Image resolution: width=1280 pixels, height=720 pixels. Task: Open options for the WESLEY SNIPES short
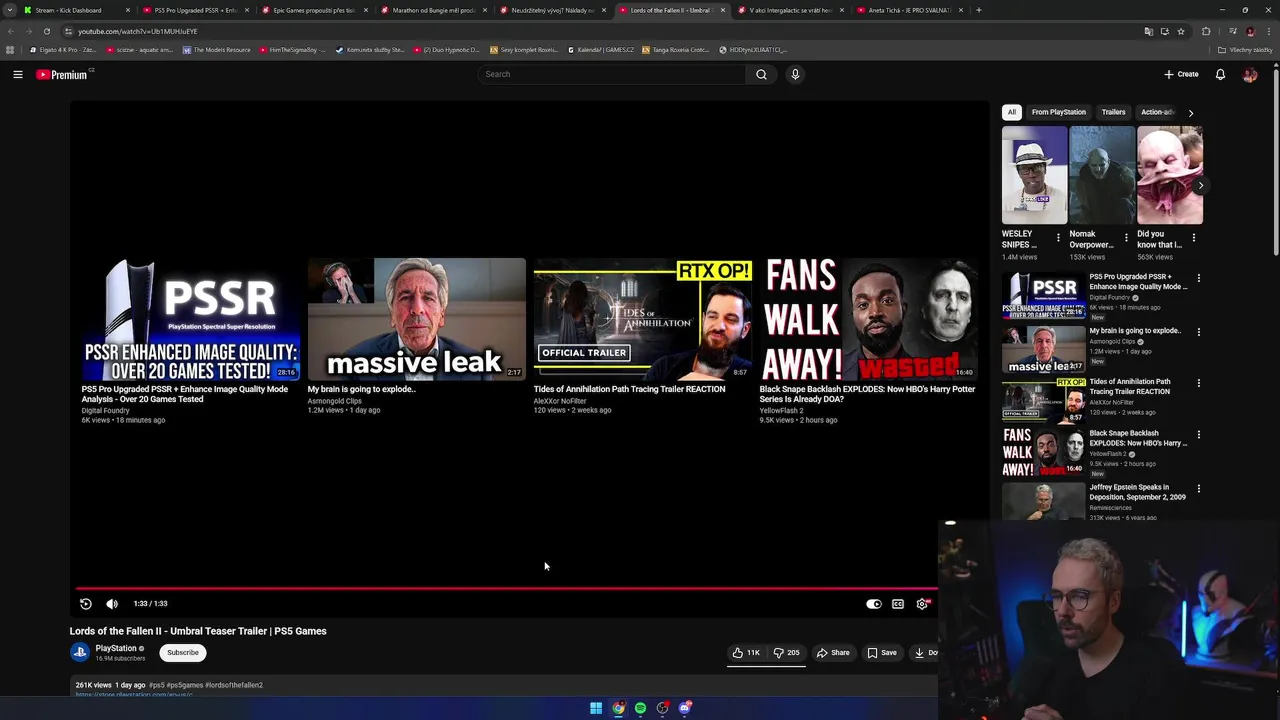[x=1059, y=238]
